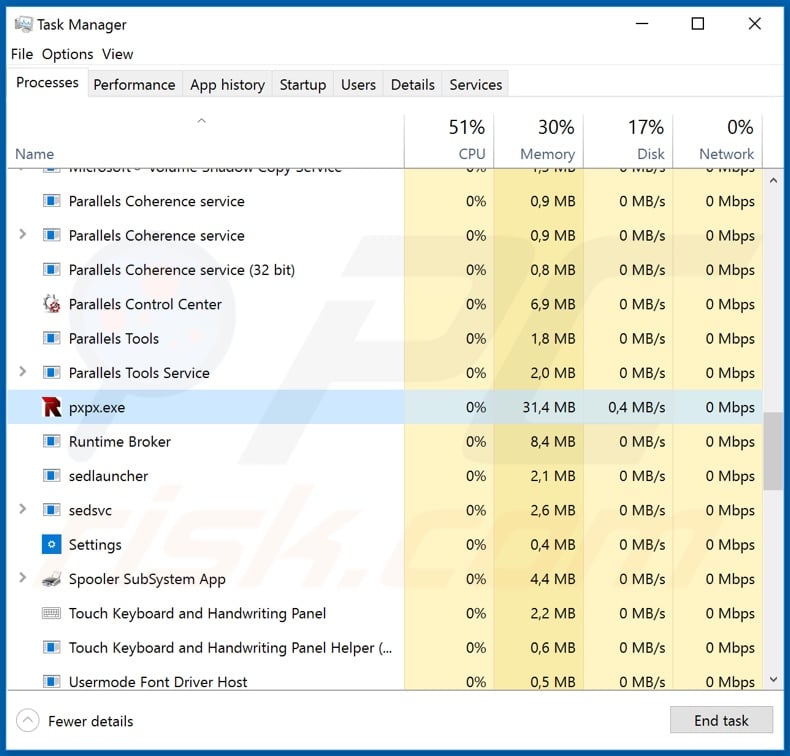Select the Settings process name
This screenshot has height=756, width=790.
pyautogui.click(x=95, y=545)
